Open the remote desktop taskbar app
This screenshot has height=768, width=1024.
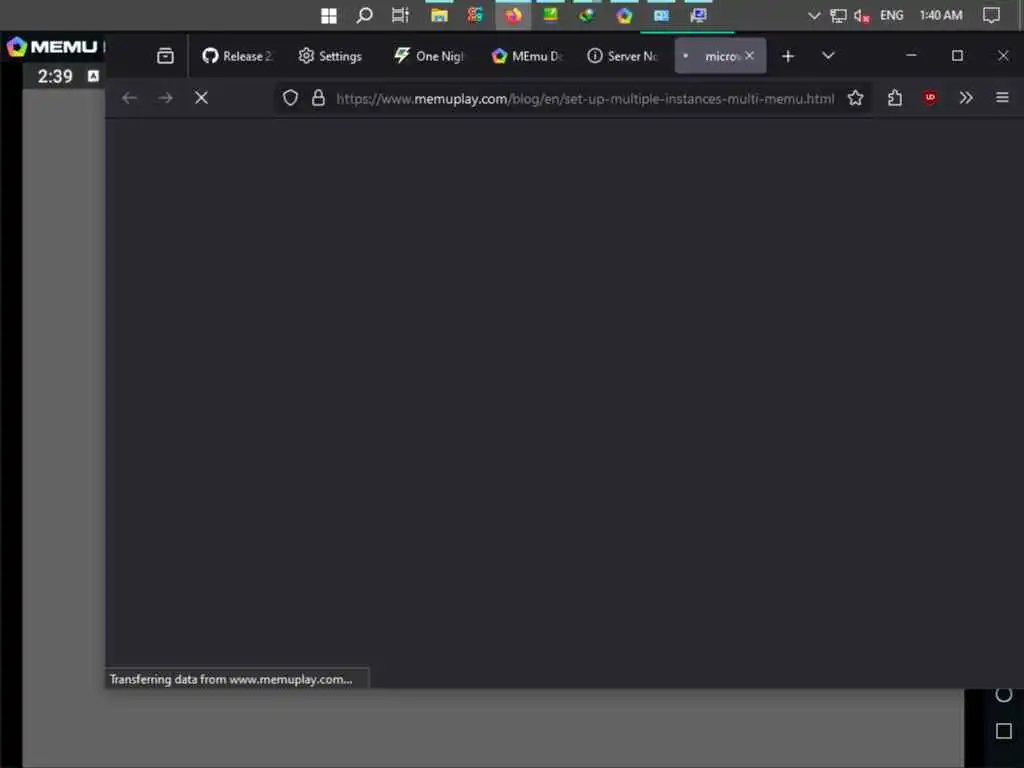pos(698,15)
